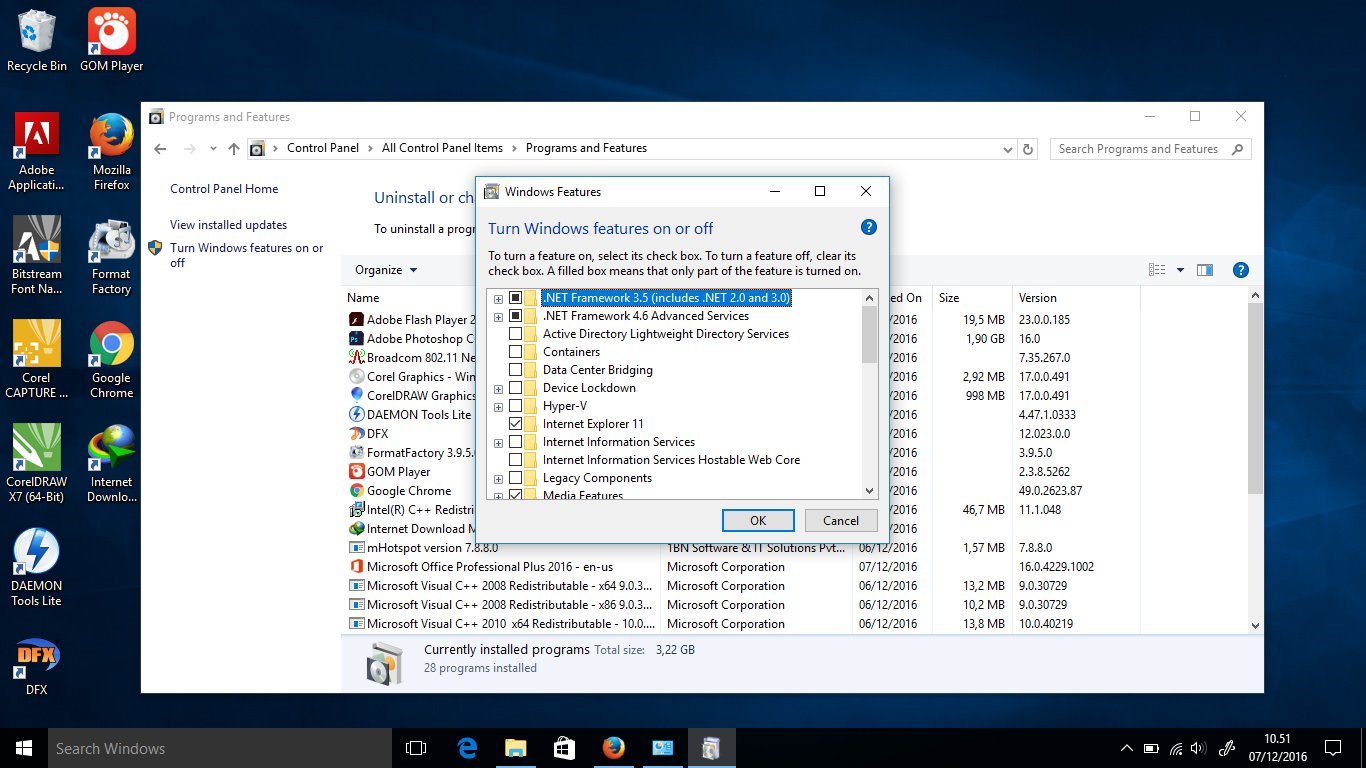This screenshot has height=768, width=1366.
Task: Click the All Control Panel Items breadcrumb
Action: (x=442, y=148)
